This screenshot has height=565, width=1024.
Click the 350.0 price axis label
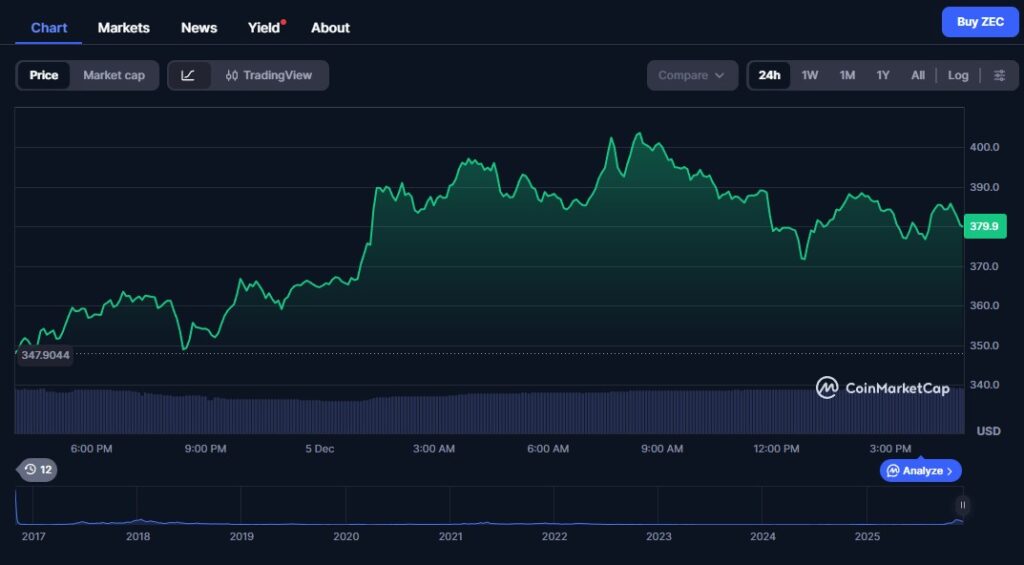[984, 346]
